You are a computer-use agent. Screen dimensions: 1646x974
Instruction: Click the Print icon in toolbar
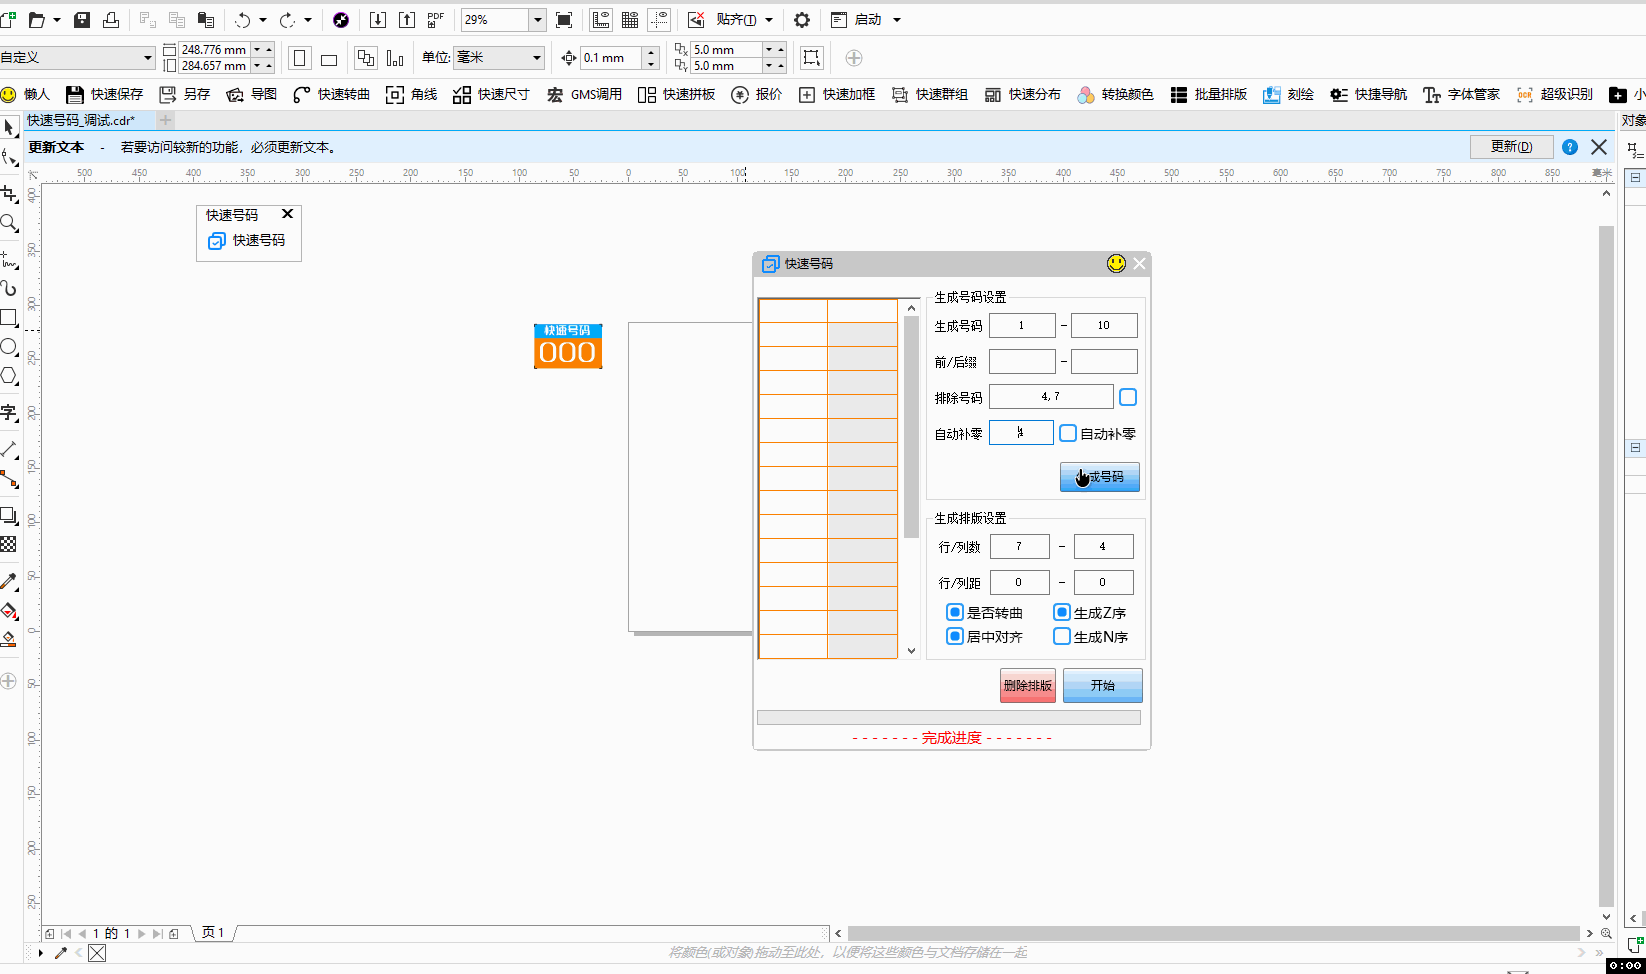[x=111, y=20]
